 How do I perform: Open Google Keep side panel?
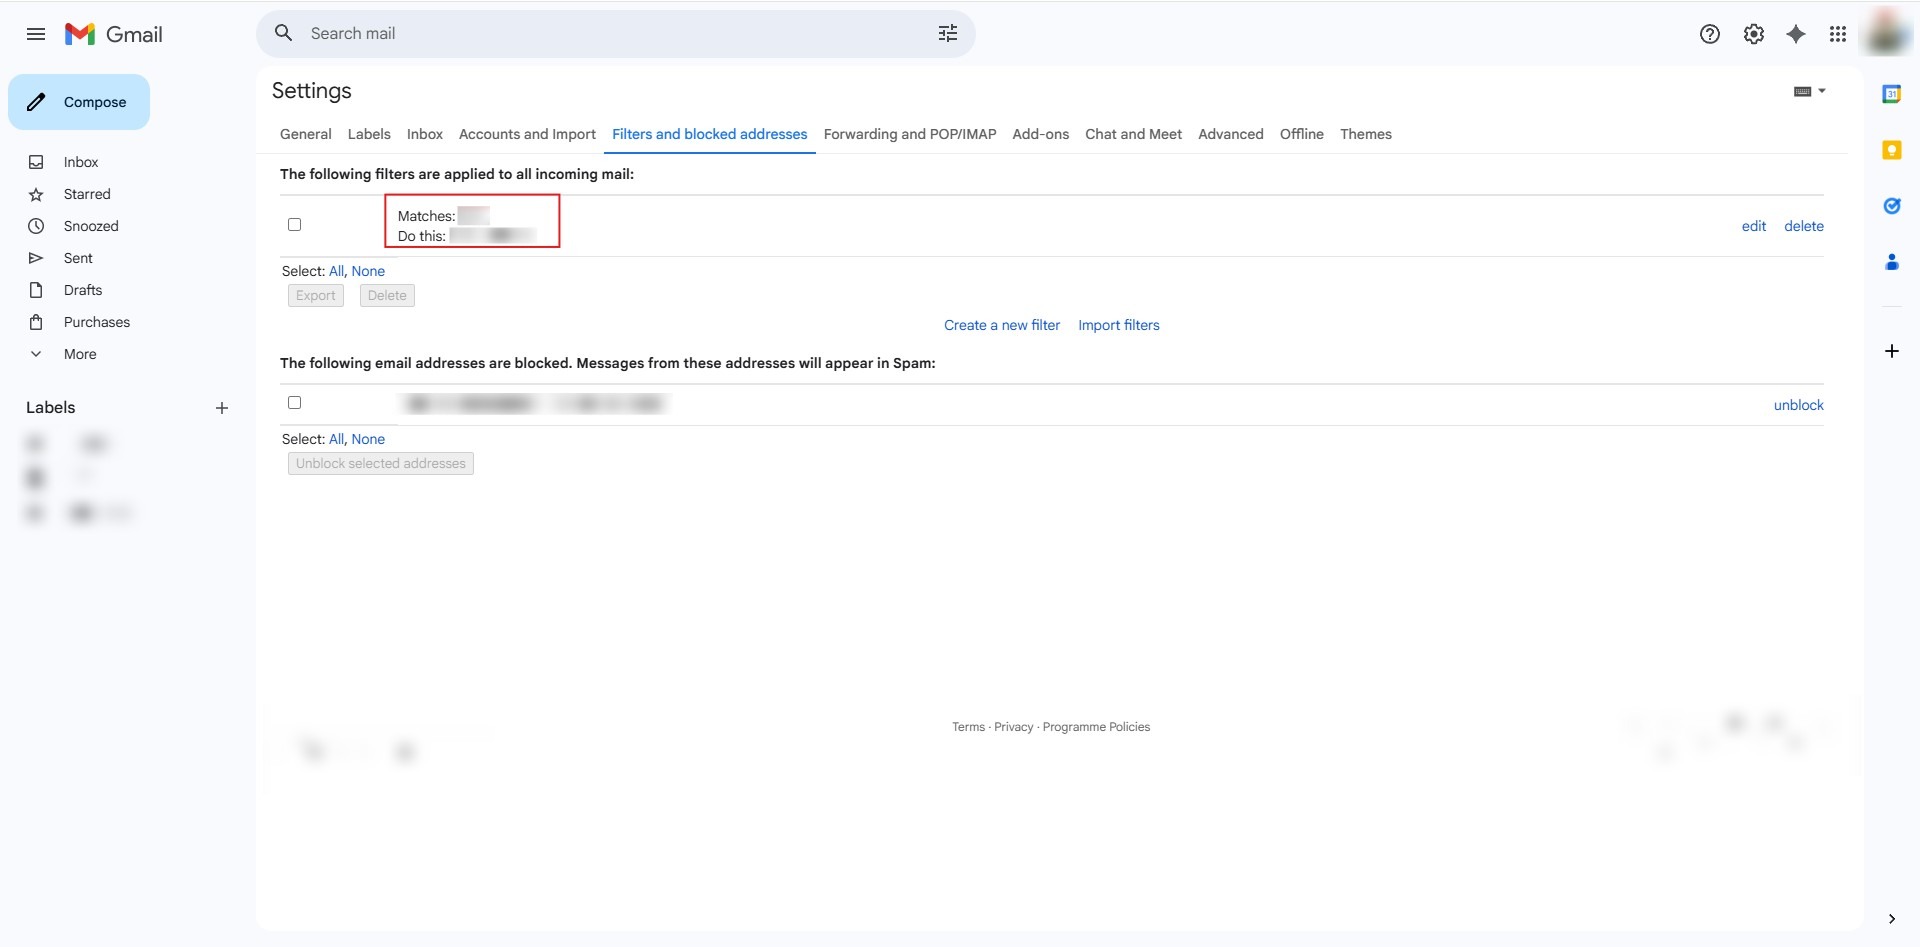1891,150
